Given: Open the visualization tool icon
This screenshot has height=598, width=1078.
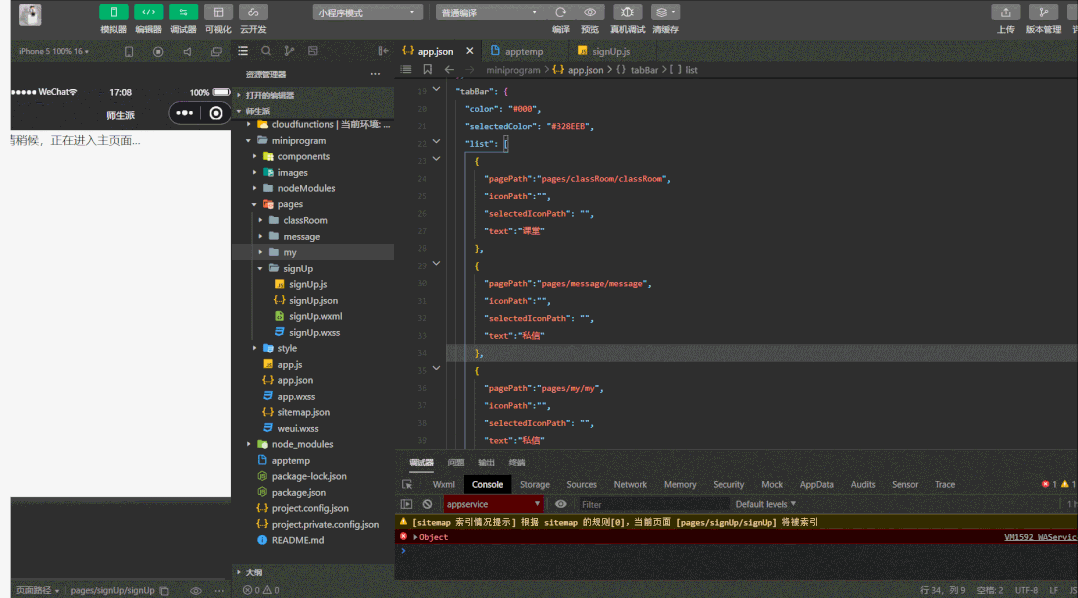Looking at the screenshot, I should [218, 12].
